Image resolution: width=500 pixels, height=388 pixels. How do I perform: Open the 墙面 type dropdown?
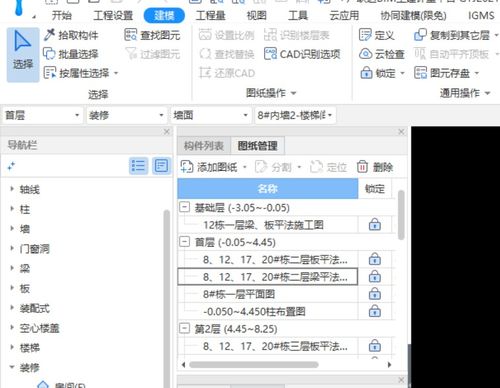coord(210,115)
